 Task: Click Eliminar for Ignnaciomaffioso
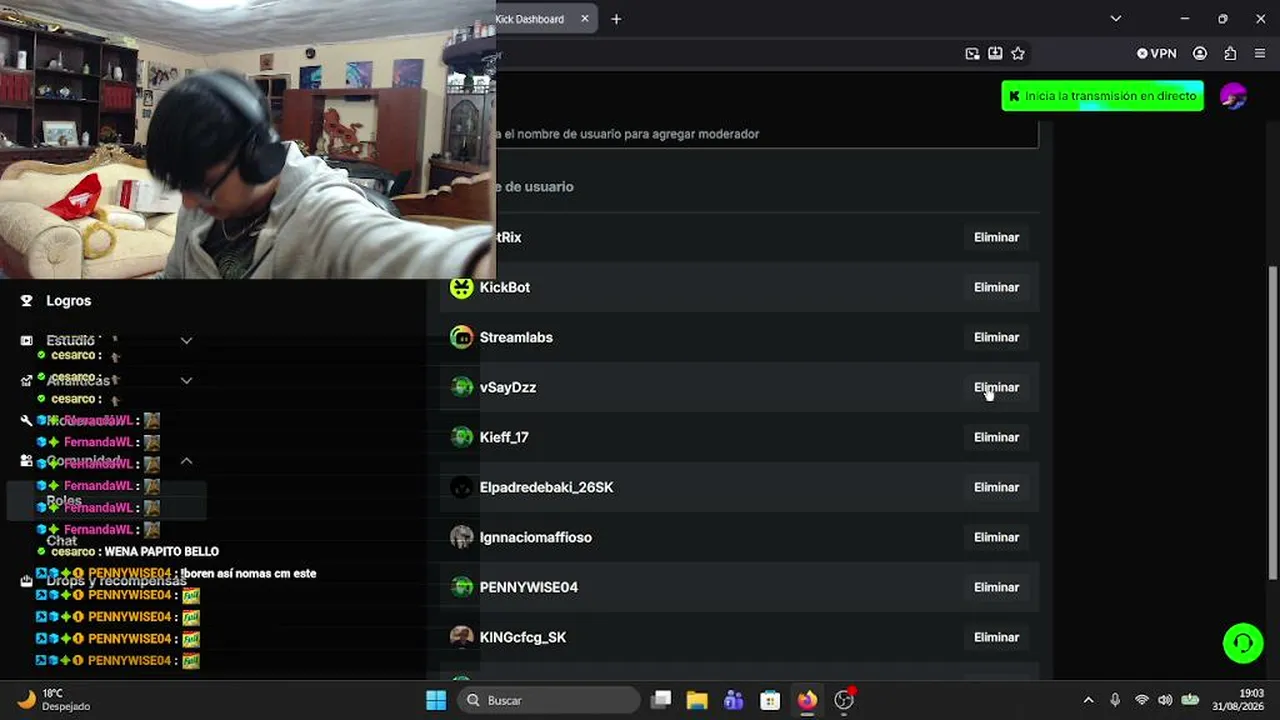(x=997, y=537)
